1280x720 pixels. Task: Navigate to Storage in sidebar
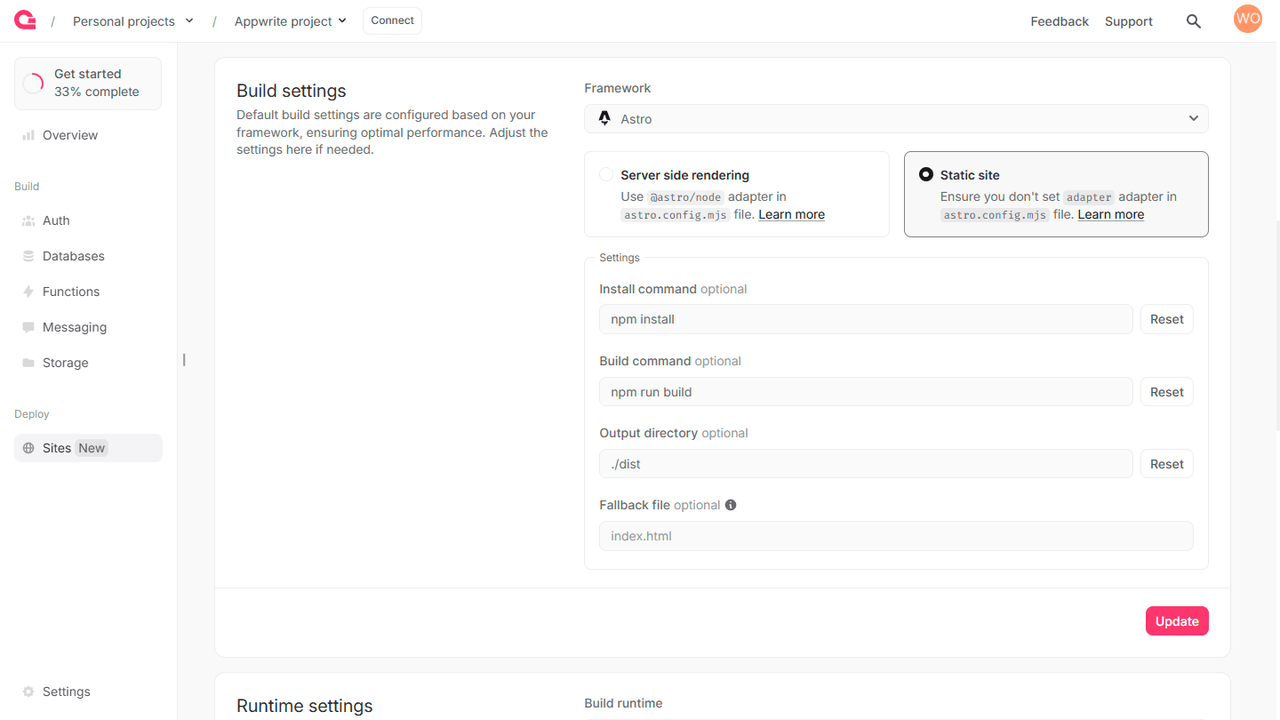[65, 363]
